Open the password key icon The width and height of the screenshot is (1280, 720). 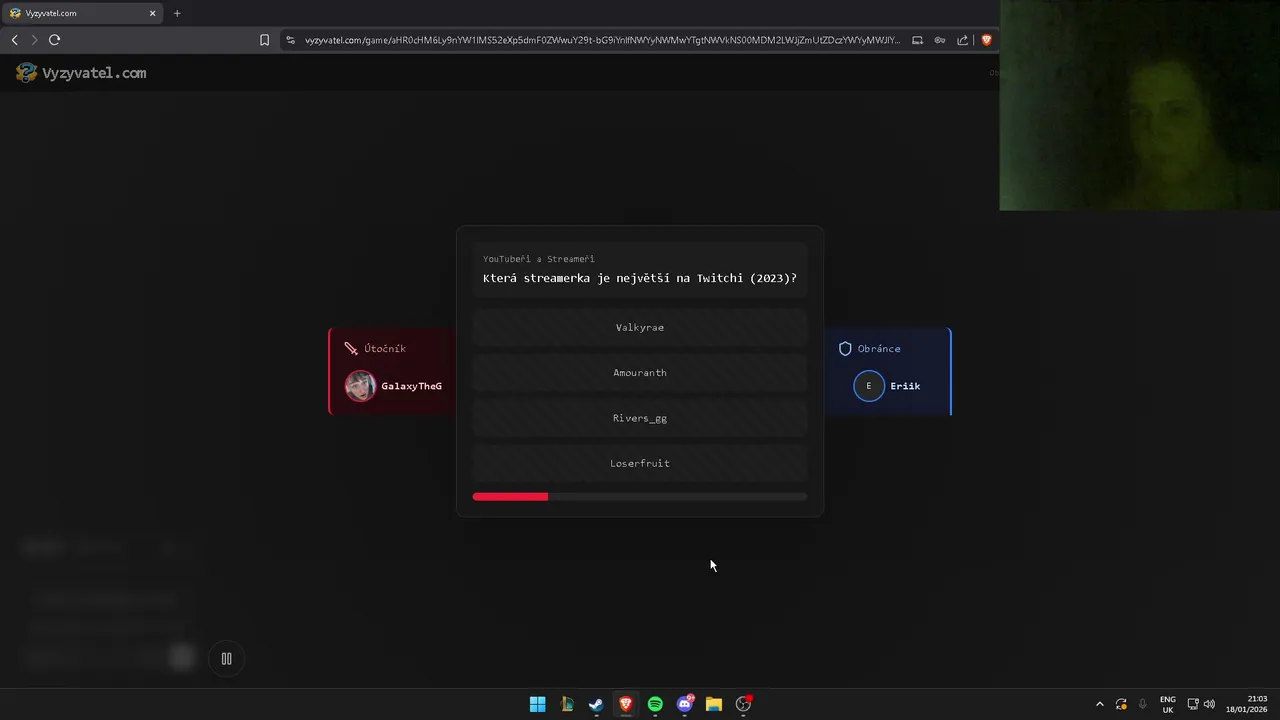tap(940, 40)
